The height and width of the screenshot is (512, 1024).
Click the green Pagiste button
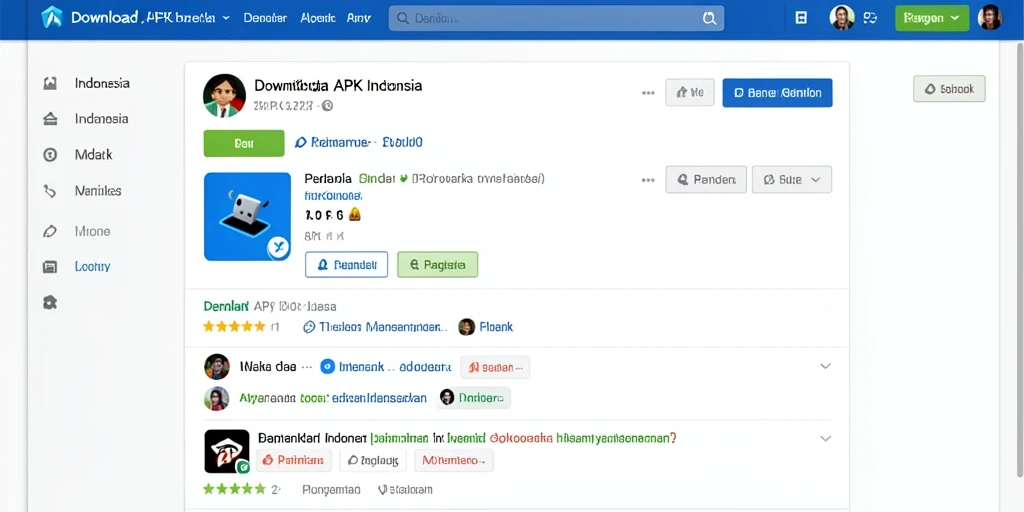(438, 264)
